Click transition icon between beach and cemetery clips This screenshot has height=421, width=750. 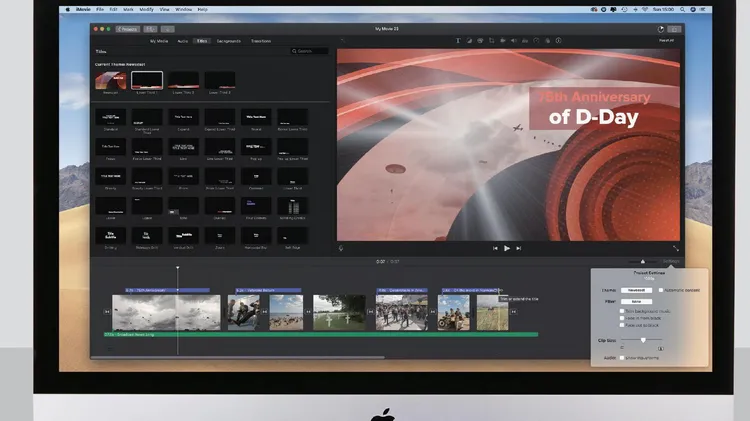click(x=308, y=312)
